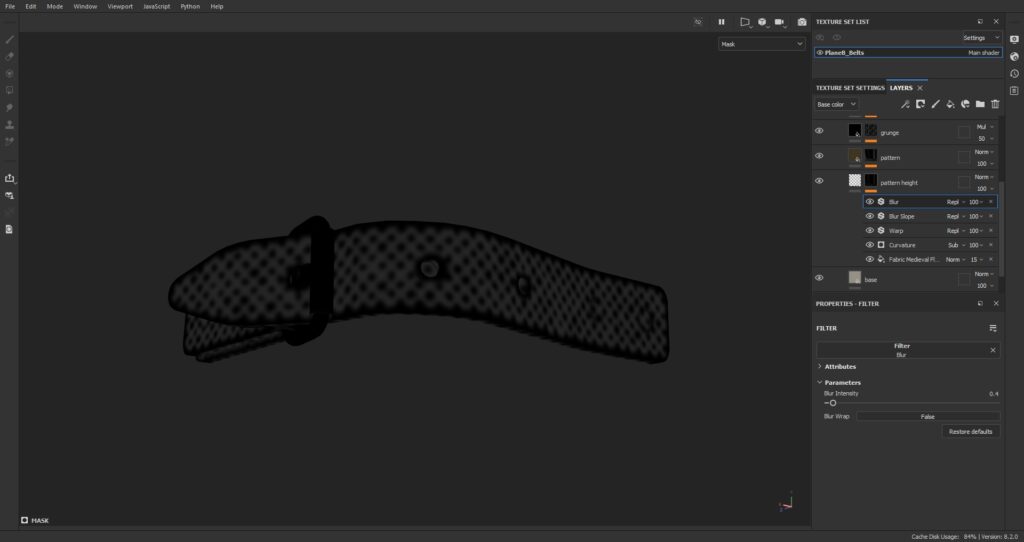1024x542 pixels.
Task: Open Curvature Sub blend mode dropdown
Action: pos(955,245)
